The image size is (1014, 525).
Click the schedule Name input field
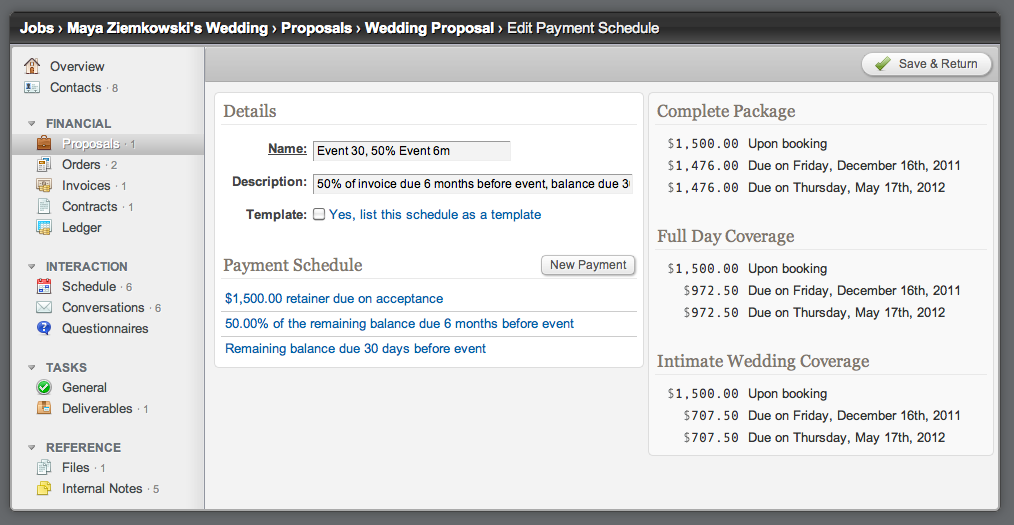pyautogui.click(x=411, y=151)
